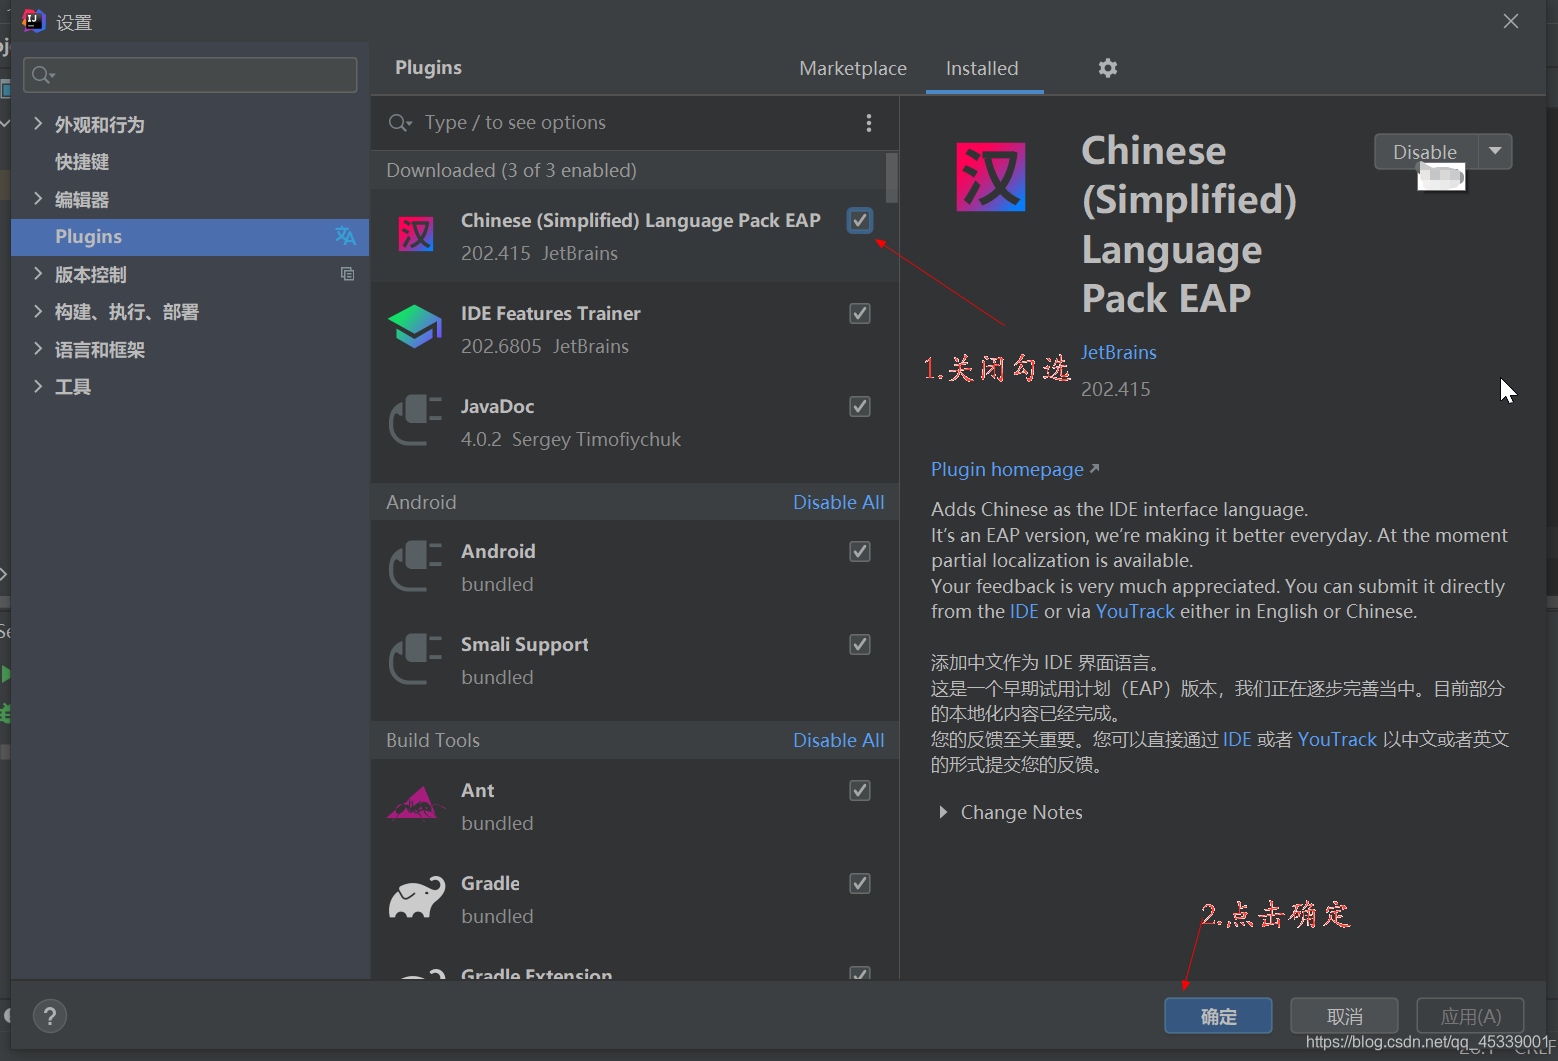Expand the 编辑器 tree node

point(38,198)
